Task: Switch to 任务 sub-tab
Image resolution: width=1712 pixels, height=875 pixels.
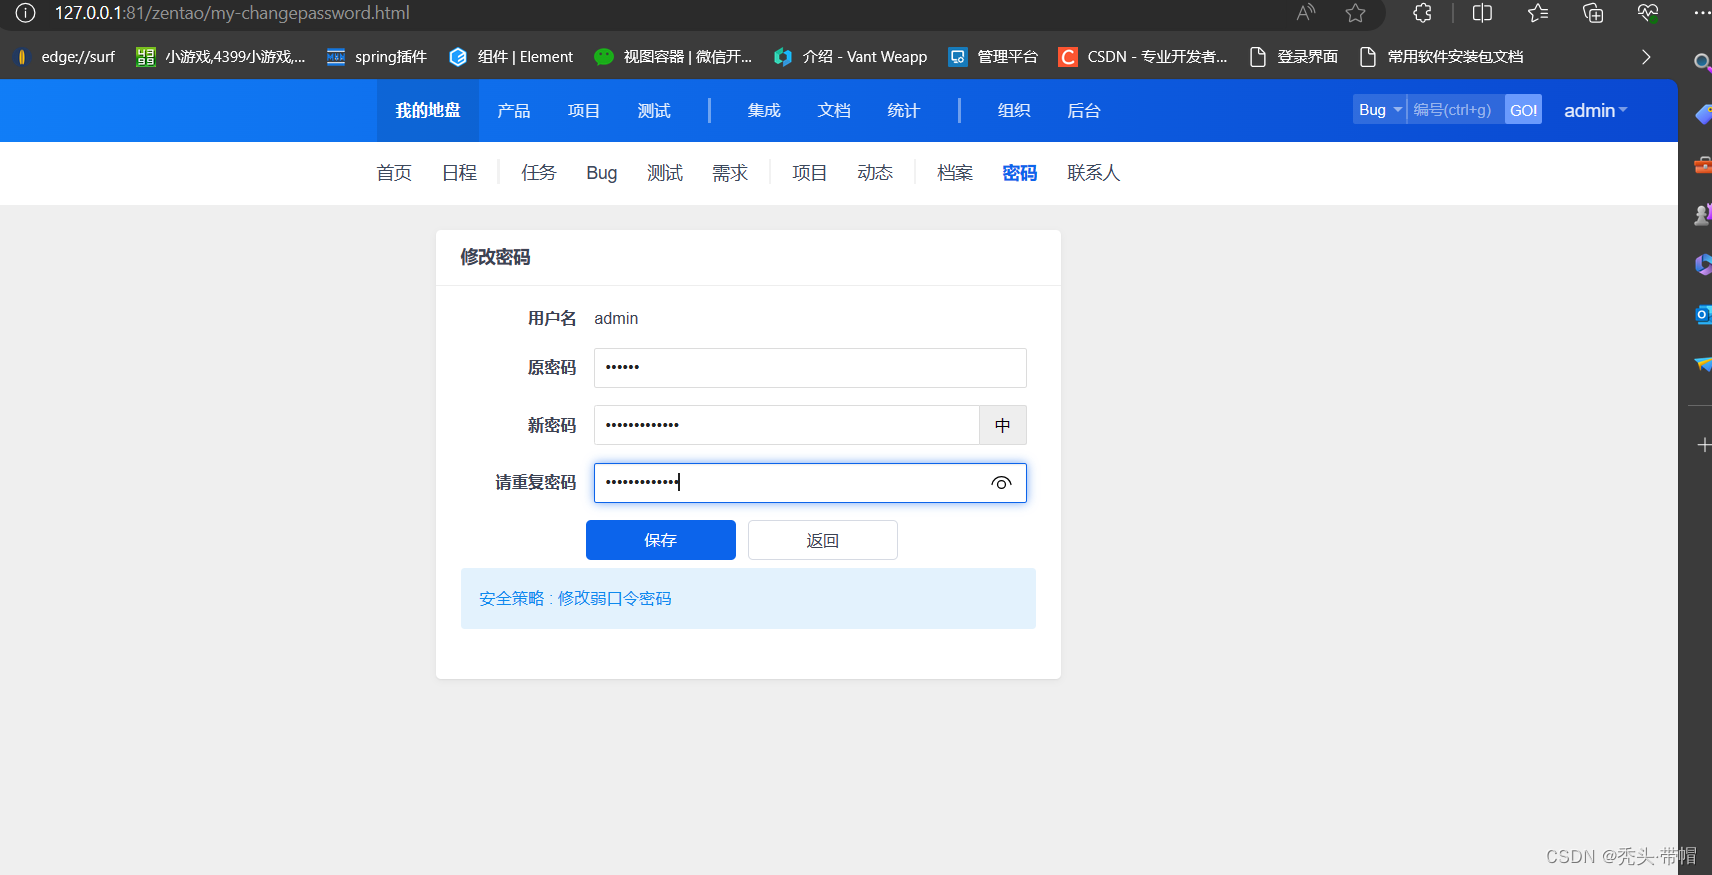Action: click(539, 173)
